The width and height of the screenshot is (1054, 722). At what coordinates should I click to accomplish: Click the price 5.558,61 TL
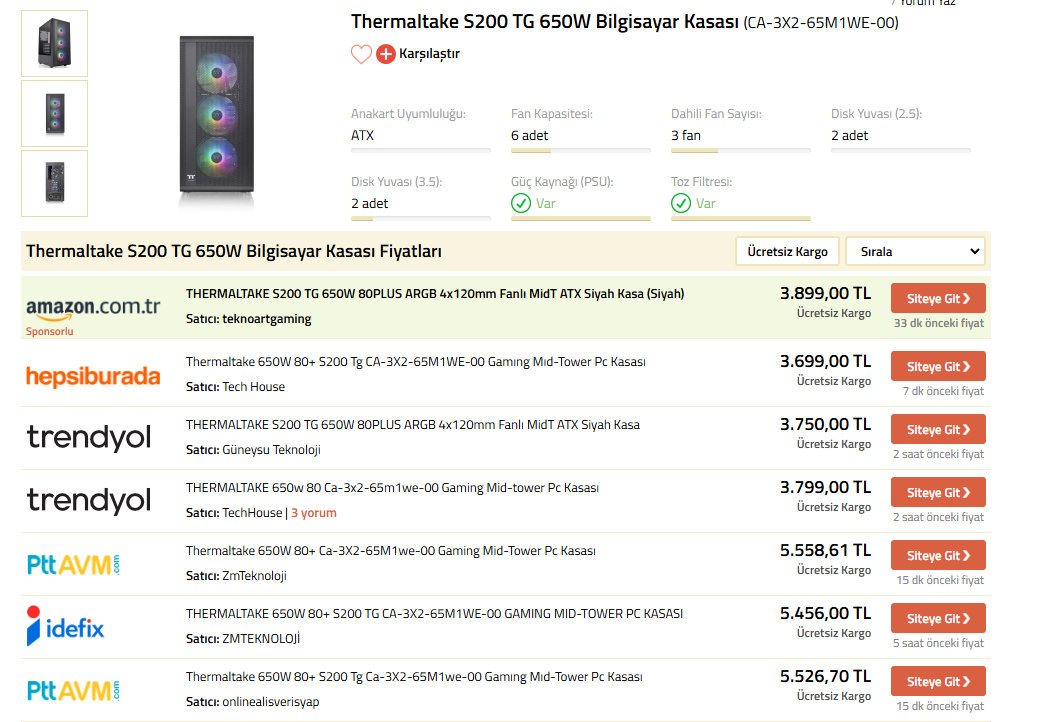click(825, 551)
